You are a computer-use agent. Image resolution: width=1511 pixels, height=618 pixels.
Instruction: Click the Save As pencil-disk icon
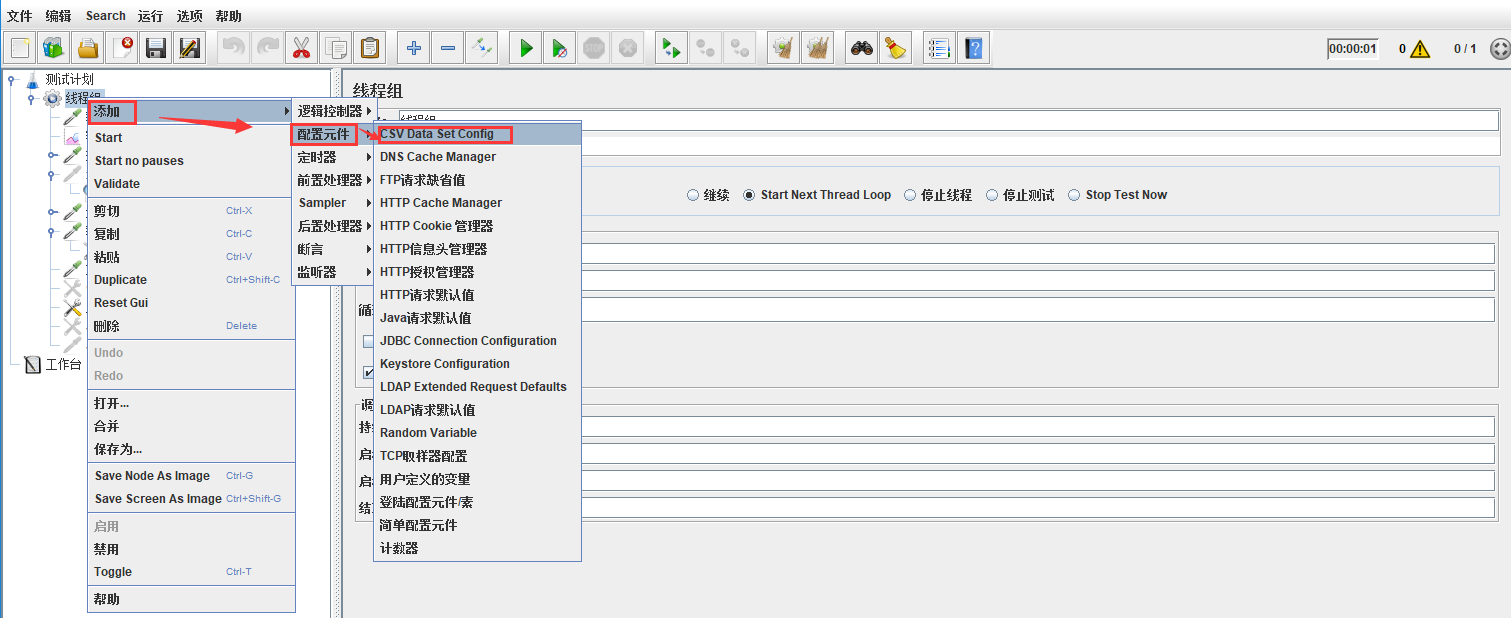tap(189, 47)
